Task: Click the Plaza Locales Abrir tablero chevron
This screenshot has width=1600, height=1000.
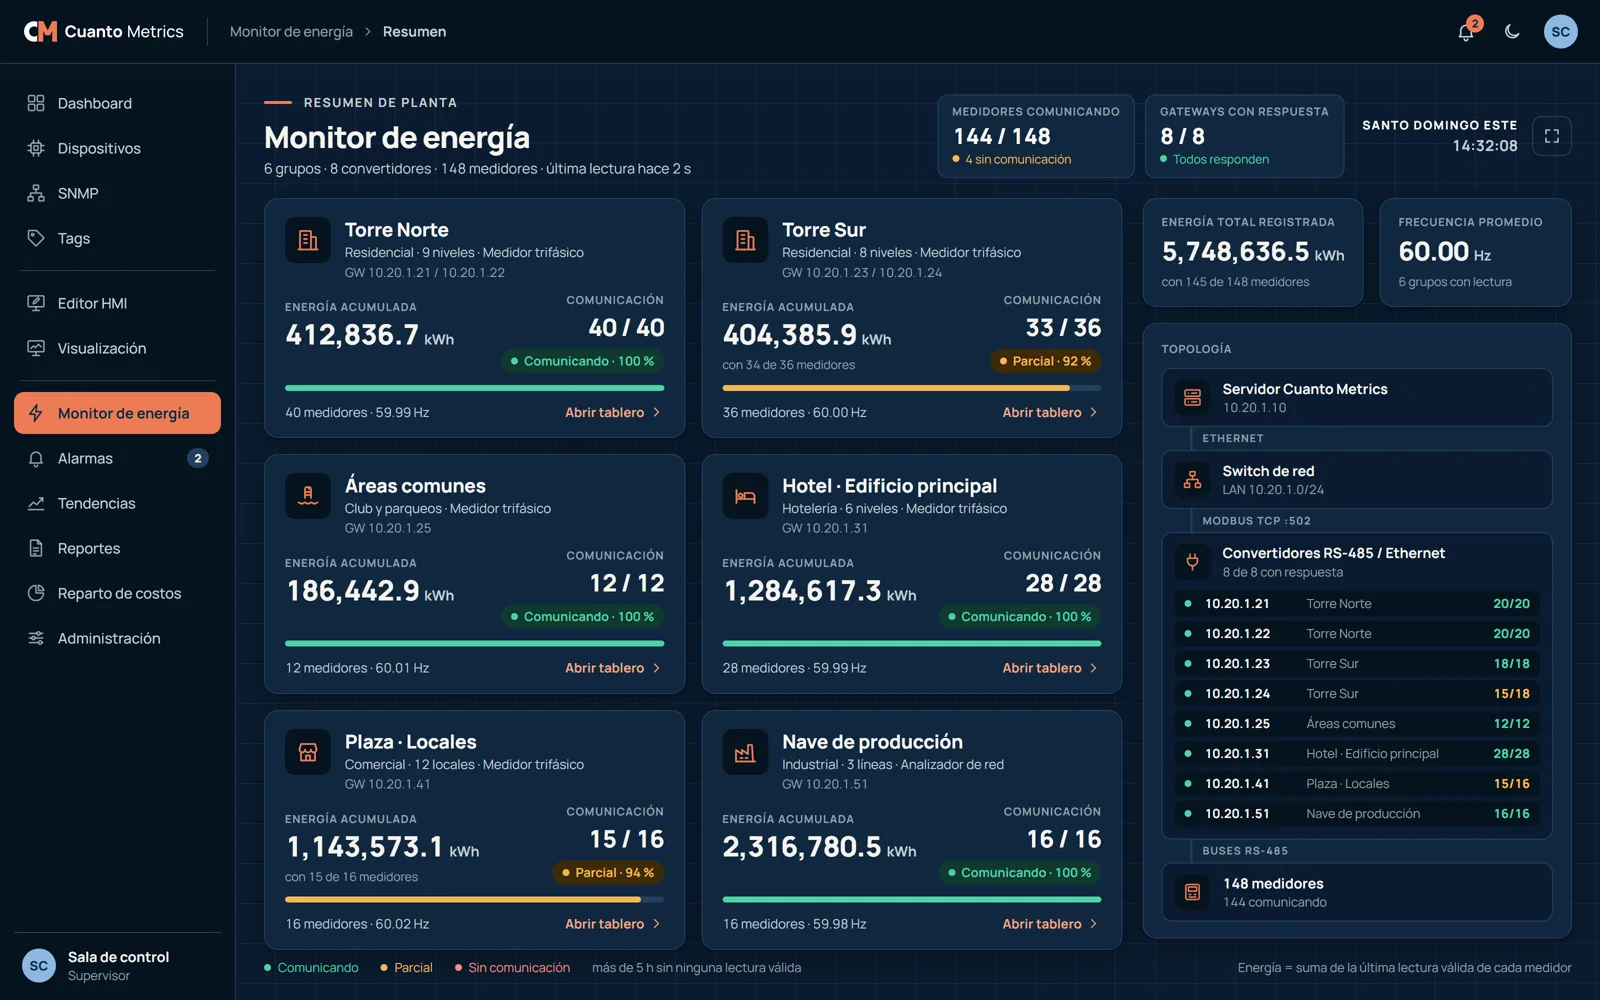Action: pos(656,924)
